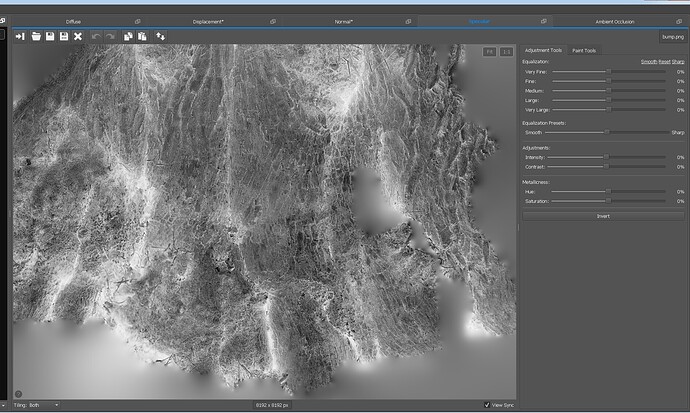Viewport: 690px width, 413px height.
Task: Open the Tiling dropdown set to Both
Action: pyautogui.click(x=44, y=405)
